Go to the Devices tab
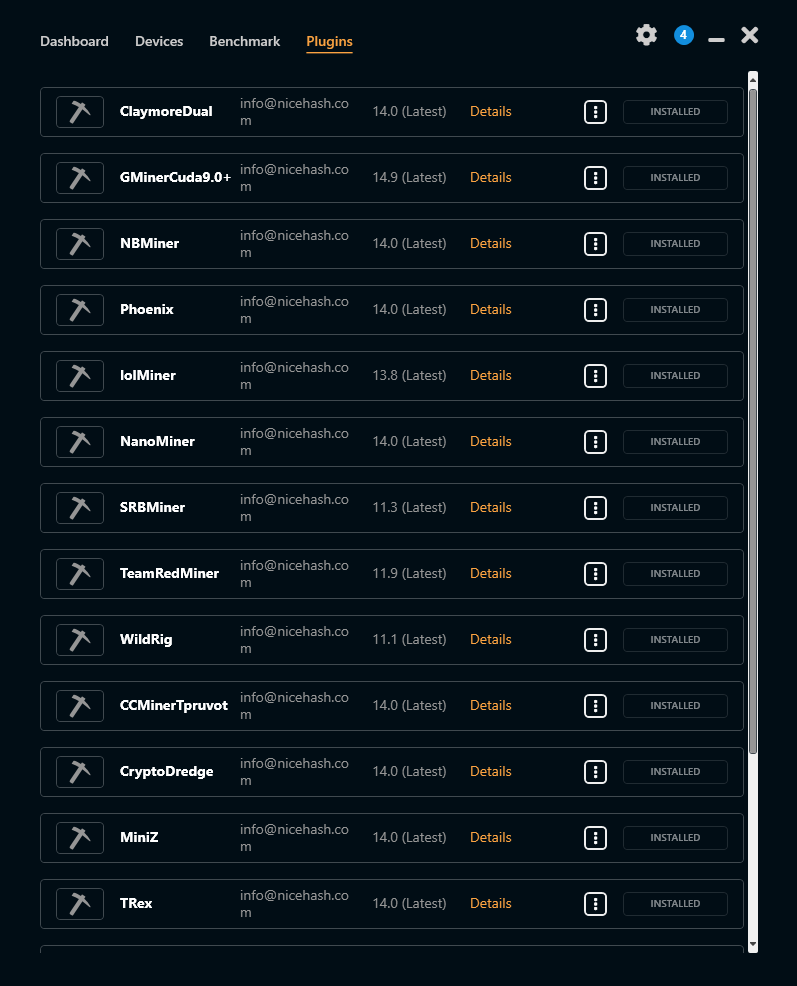 click(x=159, y=42)
